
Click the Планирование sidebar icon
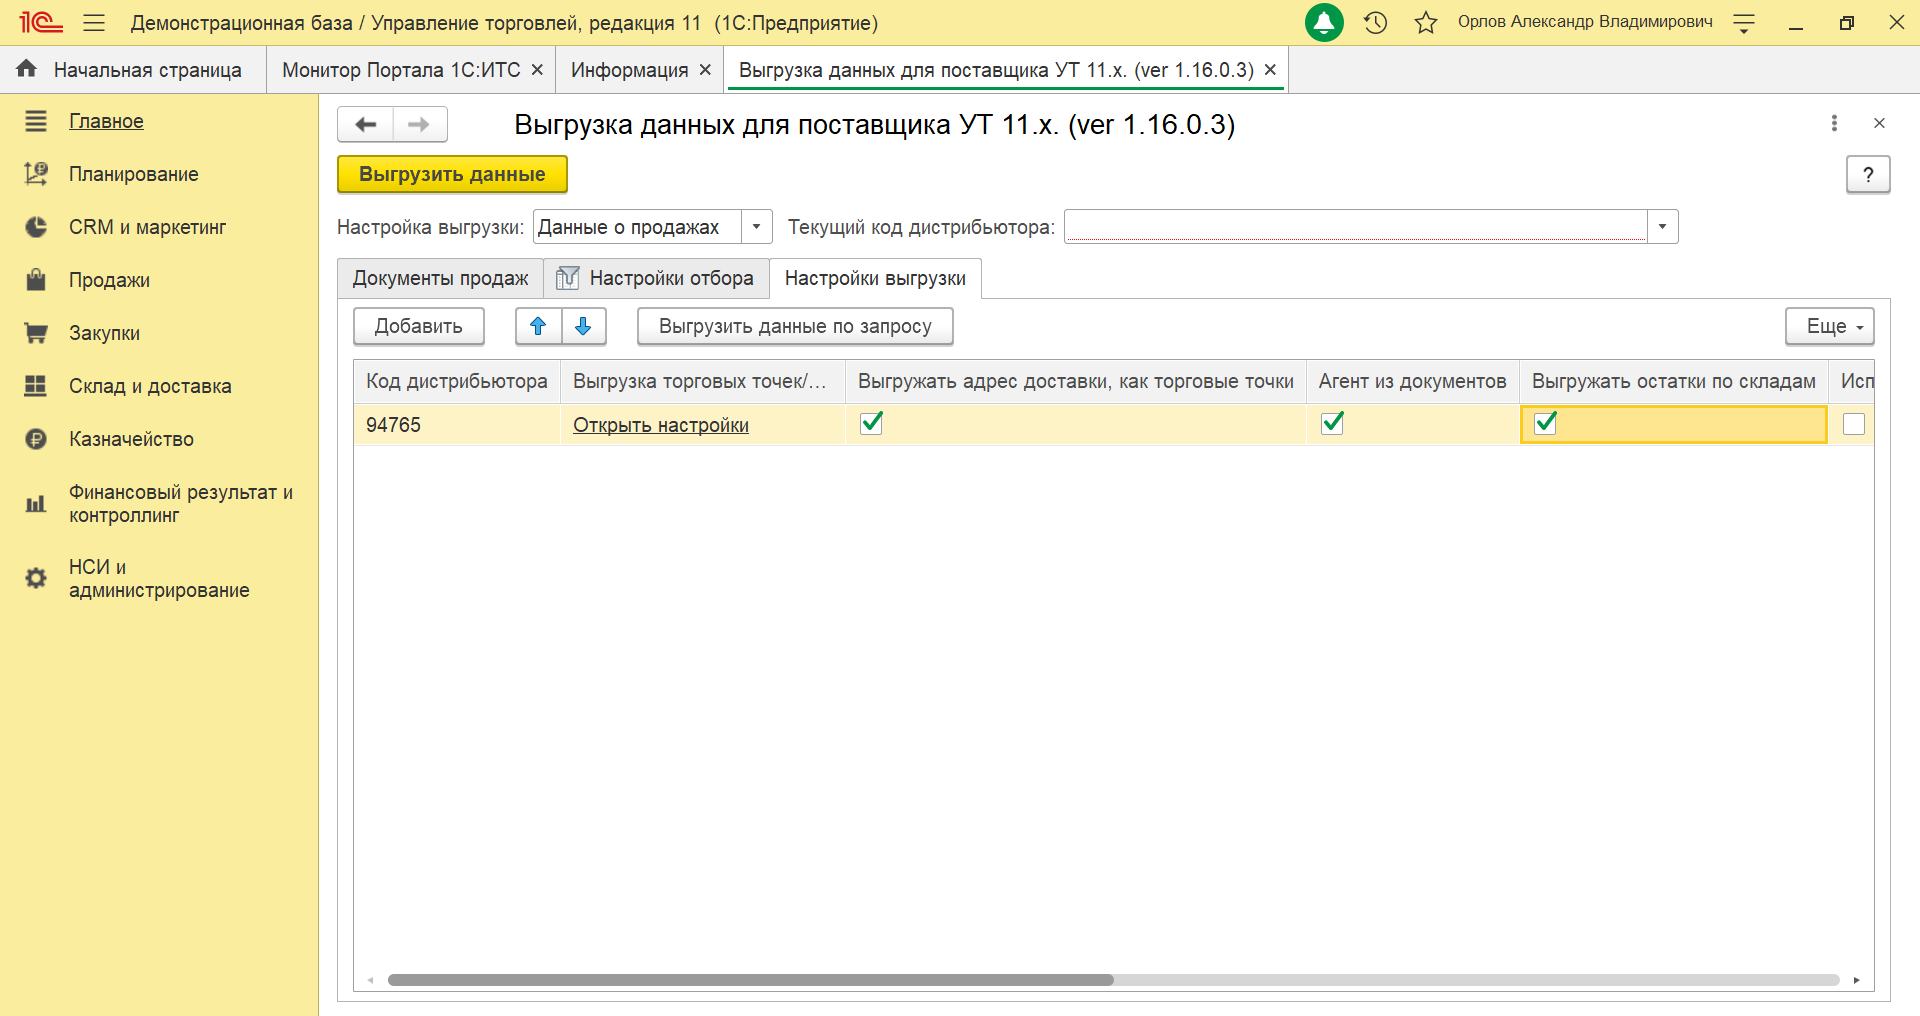36,174
